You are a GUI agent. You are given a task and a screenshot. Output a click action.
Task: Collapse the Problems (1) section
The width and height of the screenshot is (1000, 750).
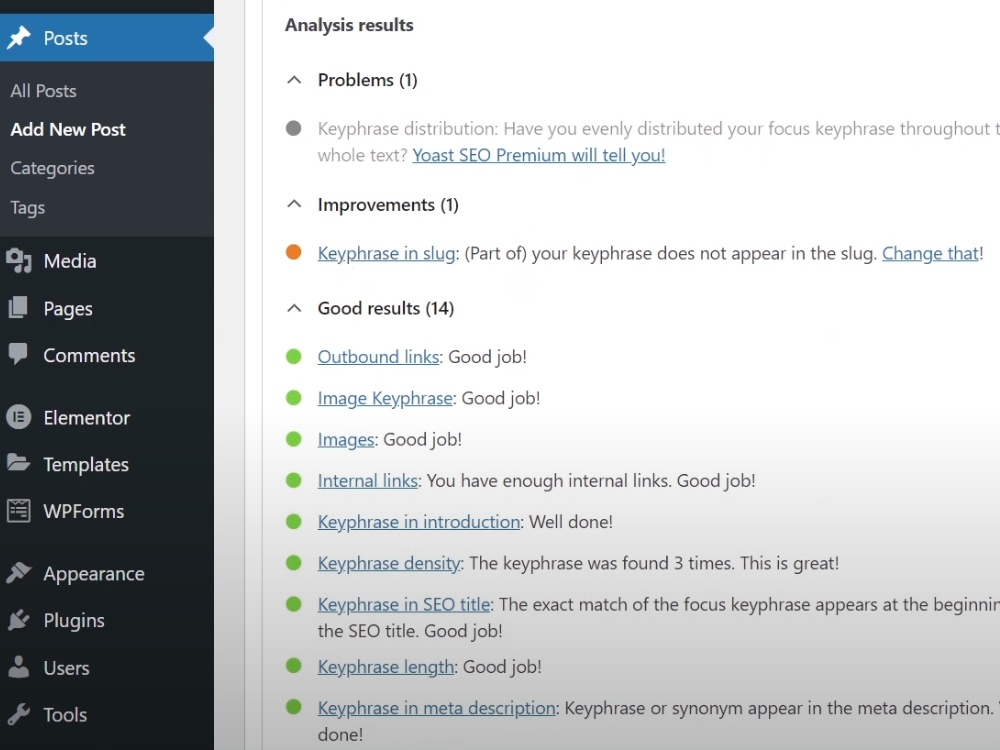pyautogui.click(x=294, y=80)
